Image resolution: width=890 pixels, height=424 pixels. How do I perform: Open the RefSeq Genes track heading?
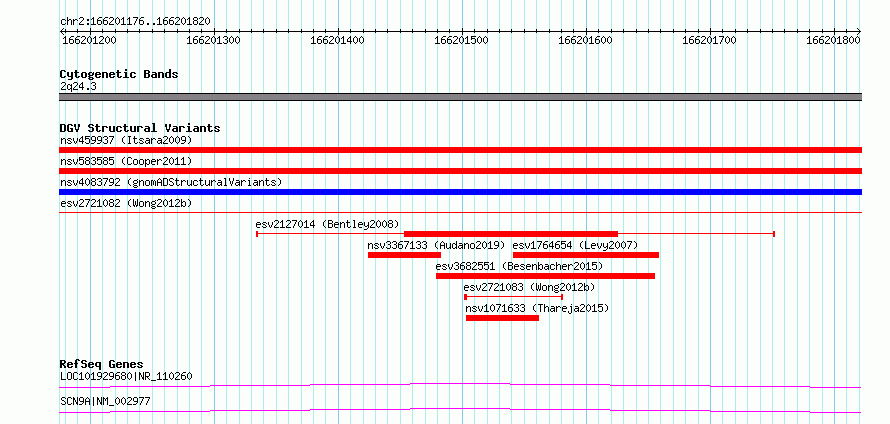point(102,364)
